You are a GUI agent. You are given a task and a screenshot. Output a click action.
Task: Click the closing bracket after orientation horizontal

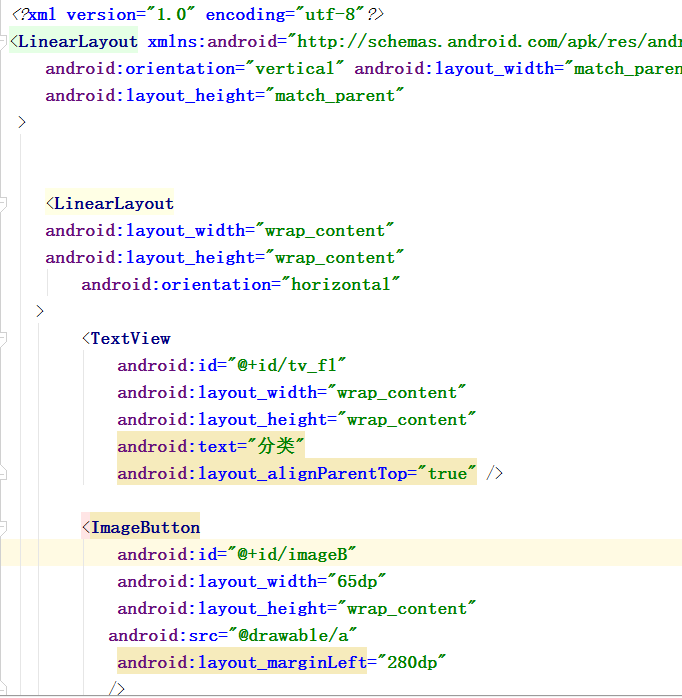click(x=40, y=311)
